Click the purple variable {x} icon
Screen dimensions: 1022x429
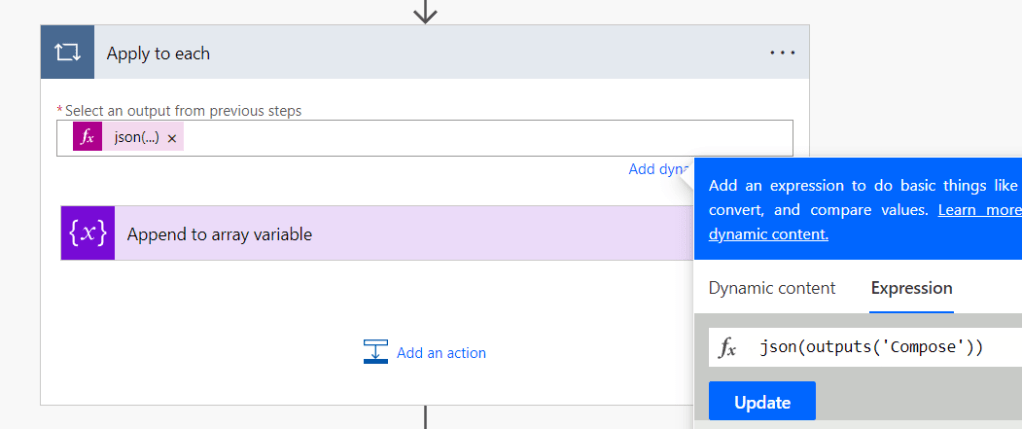(87, 233)
